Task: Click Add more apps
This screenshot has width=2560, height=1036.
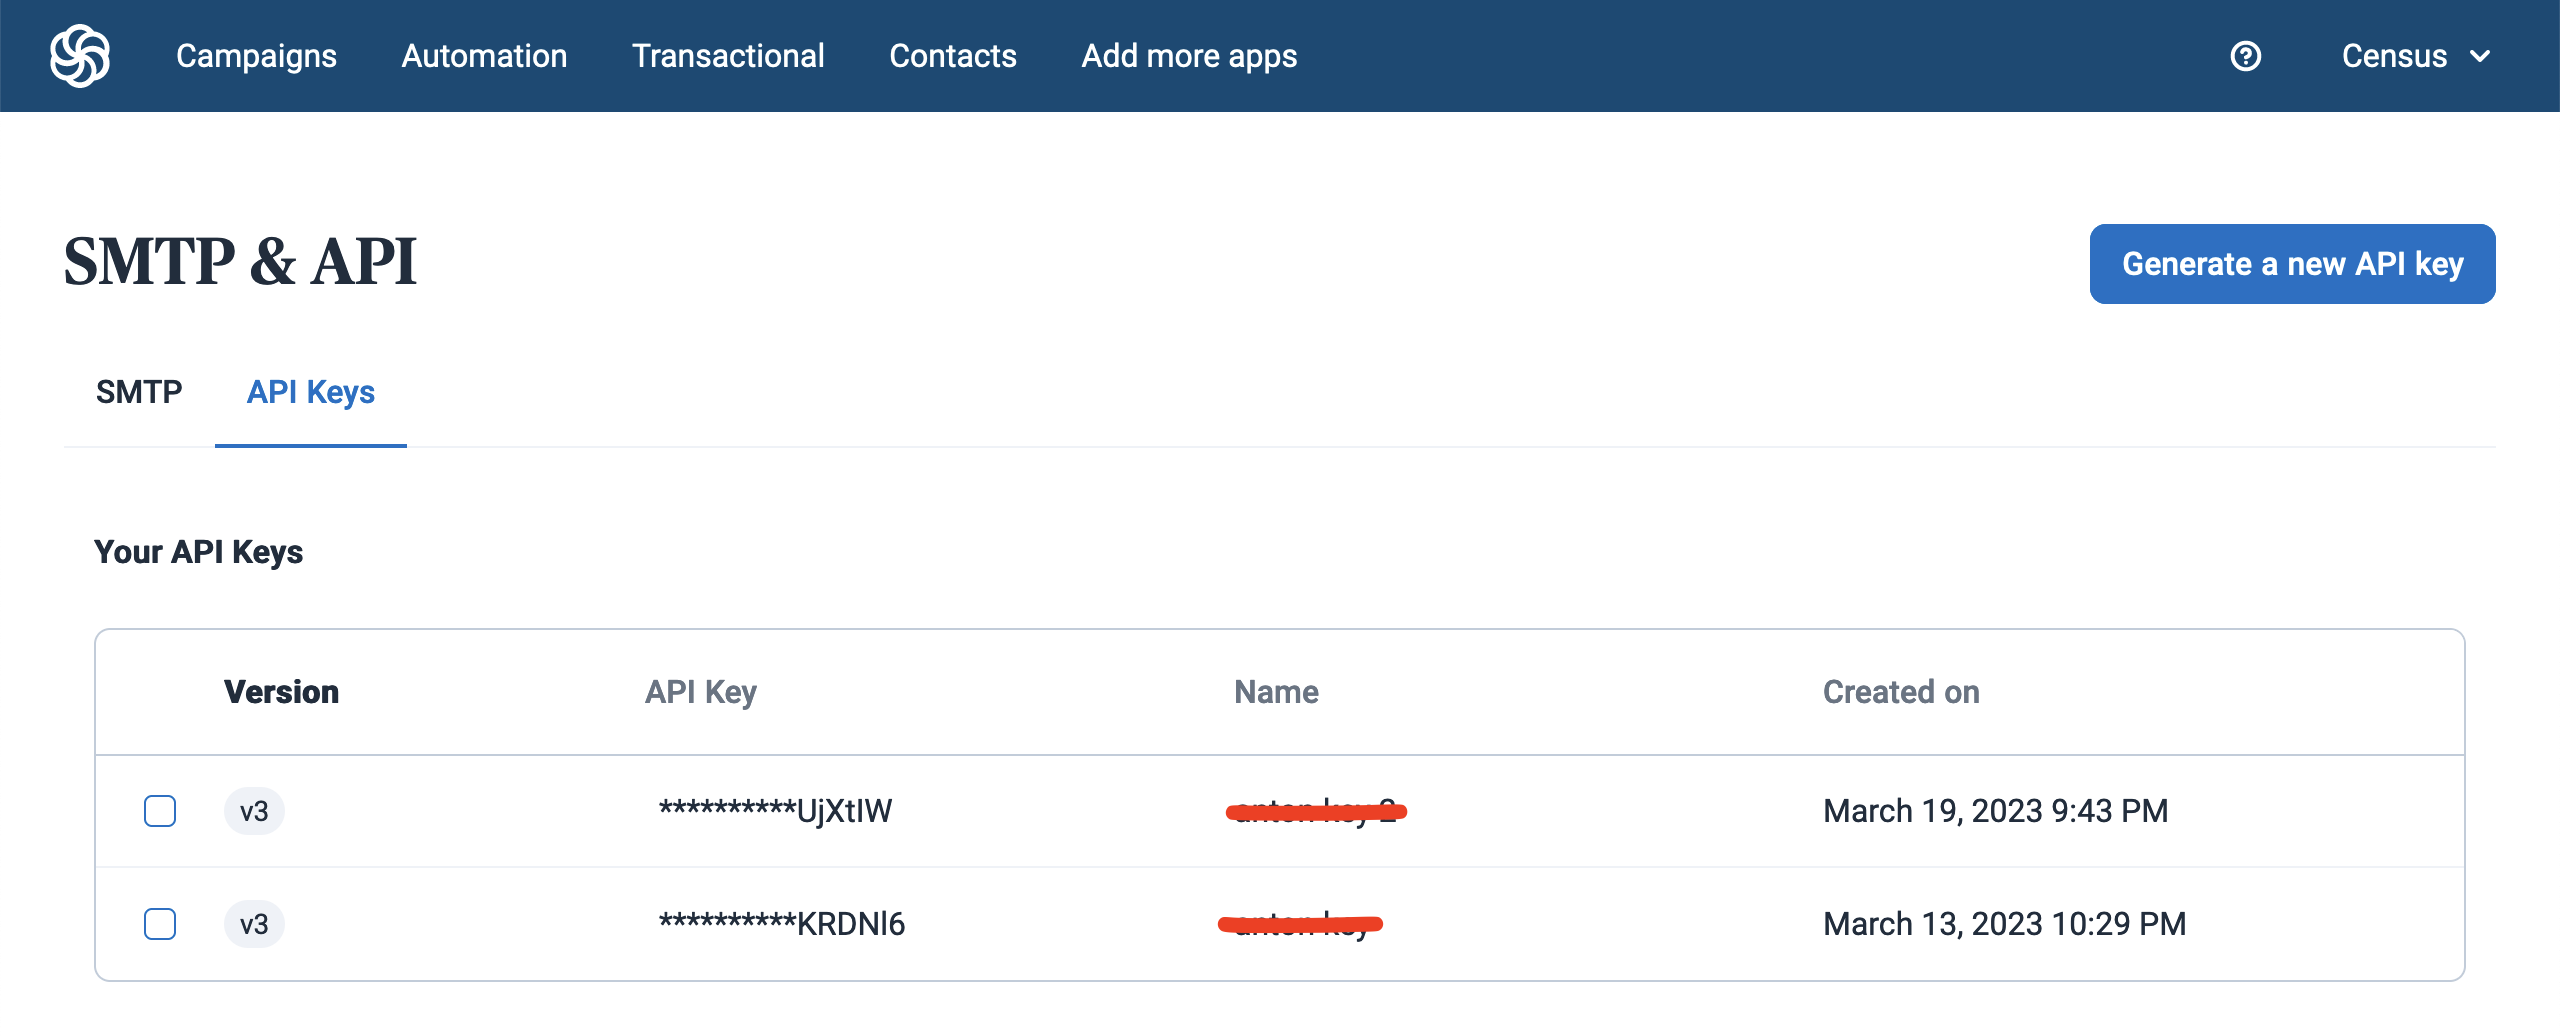Action: (x=1189, y=56)
